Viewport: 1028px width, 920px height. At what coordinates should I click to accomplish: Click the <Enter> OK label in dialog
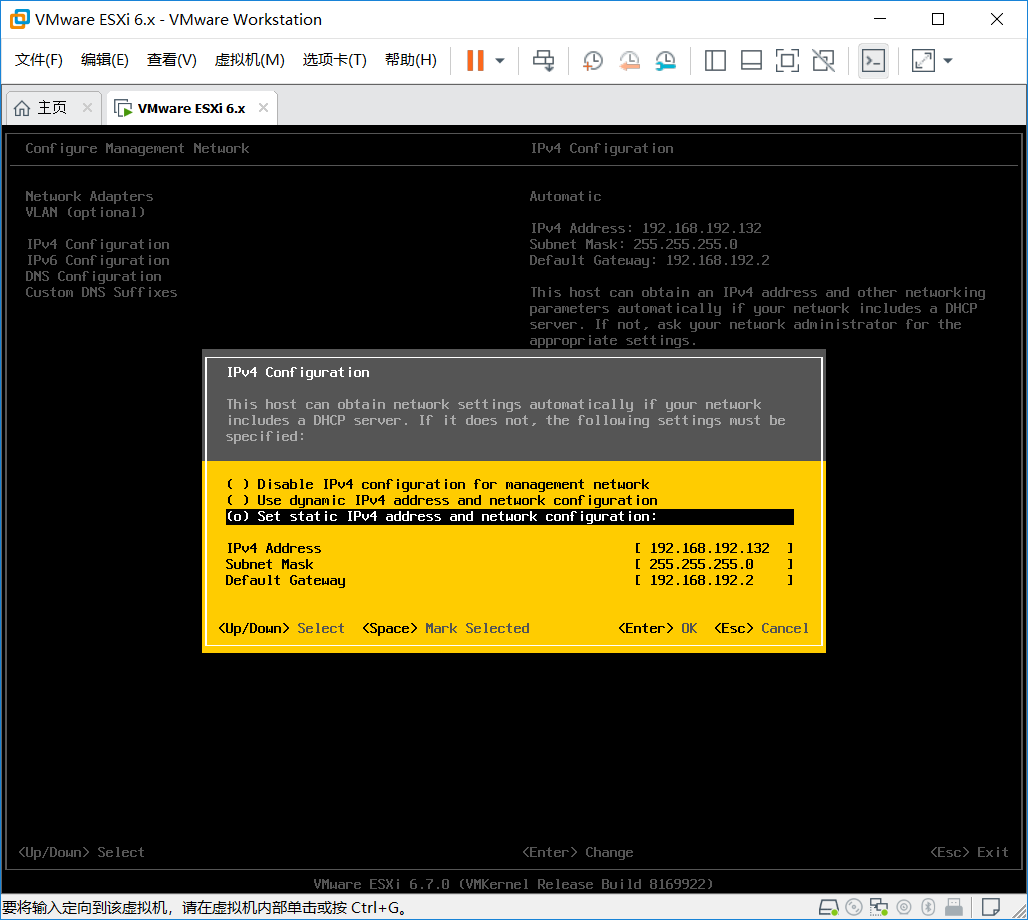tap(658, 628)
